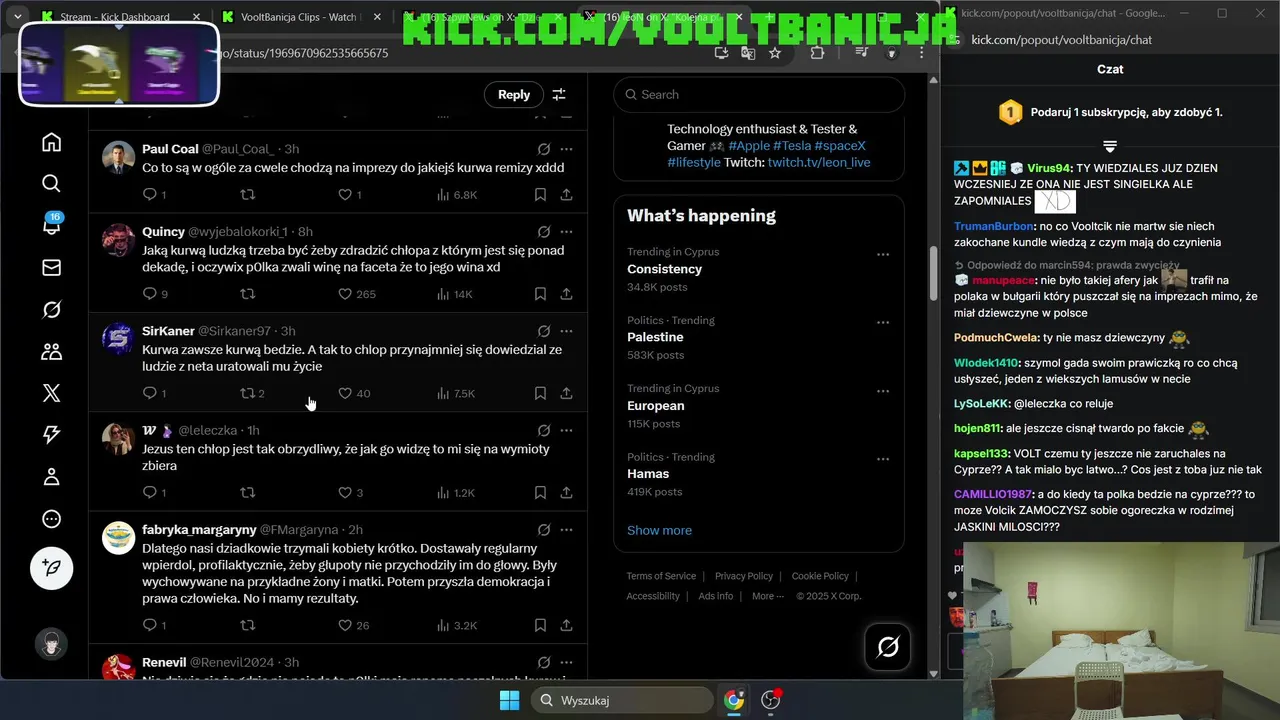Share Paul Coal's reply

(566, 194)
